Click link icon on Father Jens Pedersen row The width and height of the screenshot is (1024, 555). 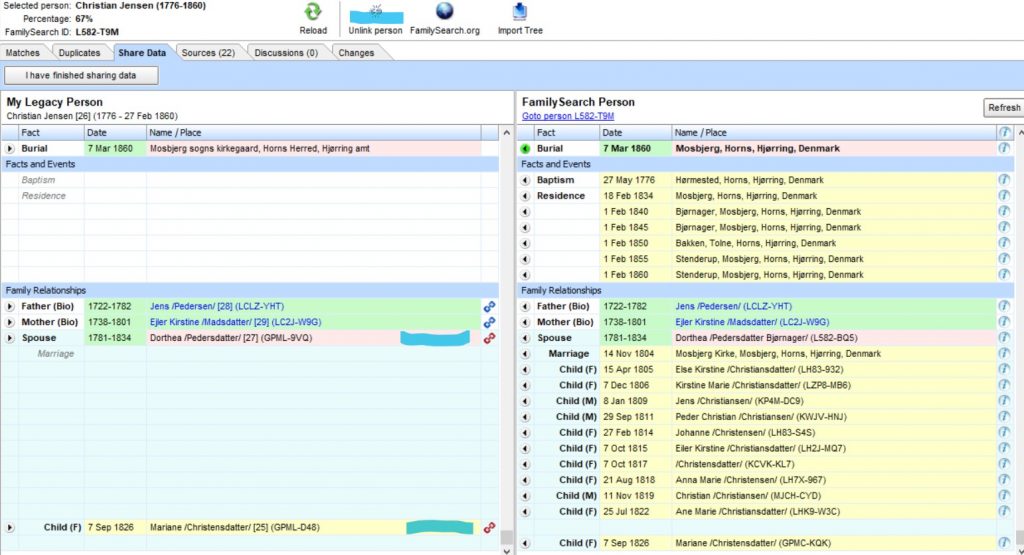click(489, 306)
